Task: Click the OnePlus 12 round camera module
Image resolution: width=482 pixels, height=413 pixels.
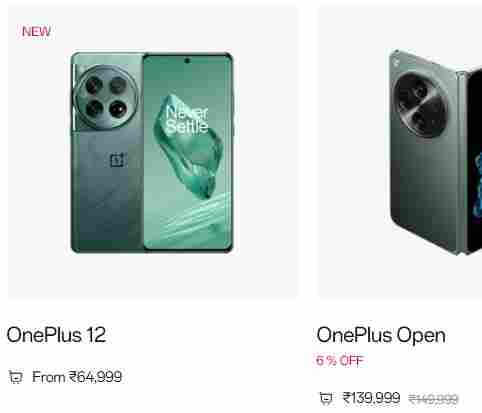Action: coord(106,97)
